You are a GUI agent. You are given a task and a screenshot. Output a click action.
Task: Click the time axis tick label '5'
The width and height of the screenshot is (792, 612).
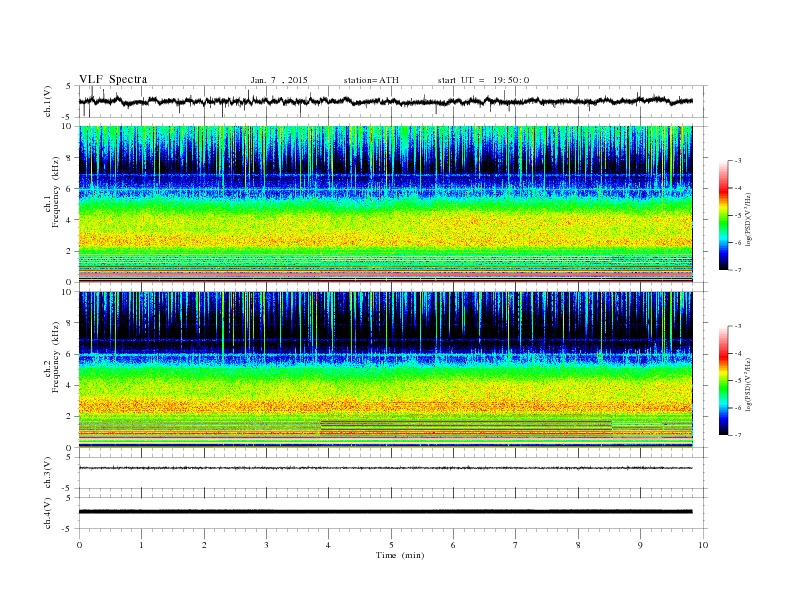(x=391, y=545)
